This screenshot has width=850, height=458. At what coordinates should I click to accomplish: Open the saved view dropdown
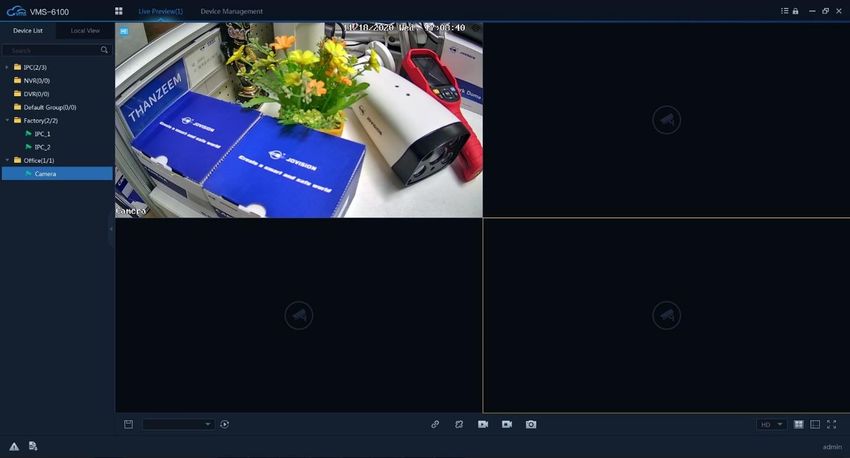(x=178, y=424)
